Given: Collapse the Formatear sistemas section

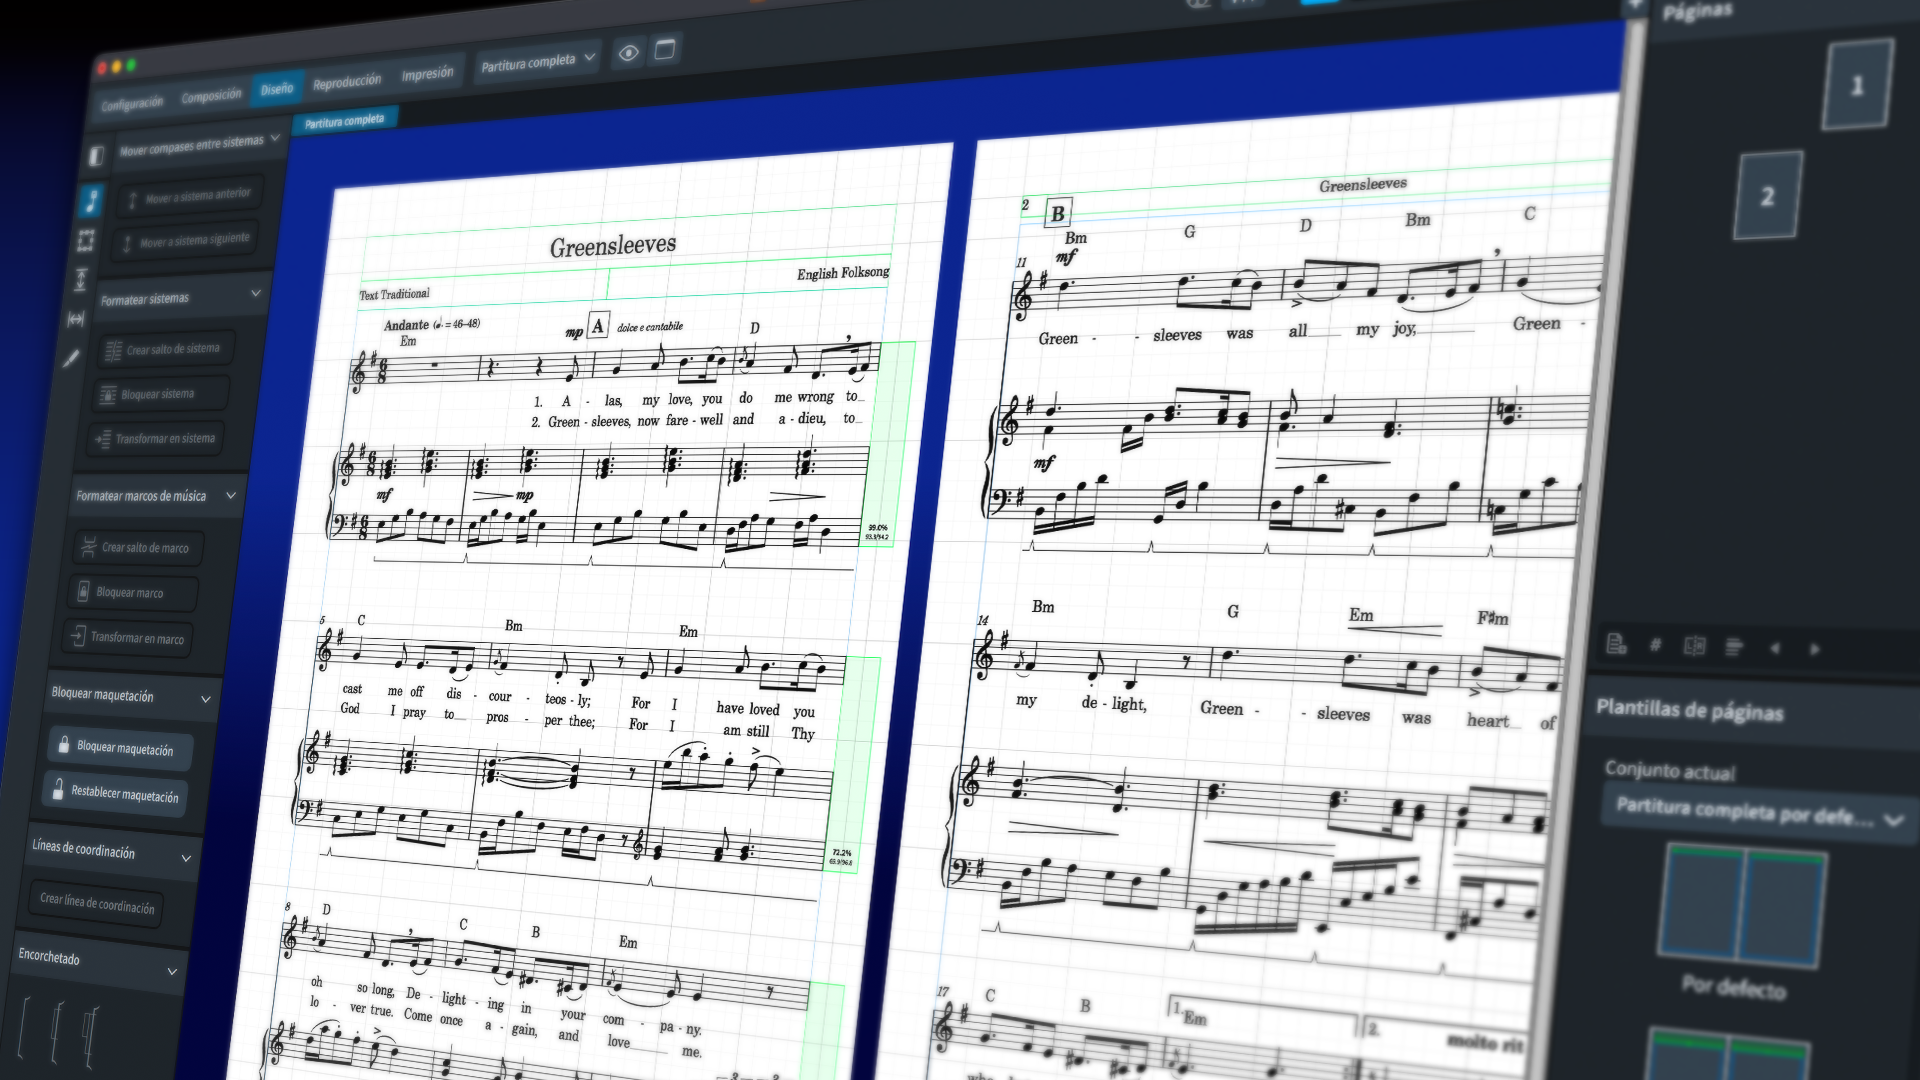Looking at the screenshot, I should point(256,293).
